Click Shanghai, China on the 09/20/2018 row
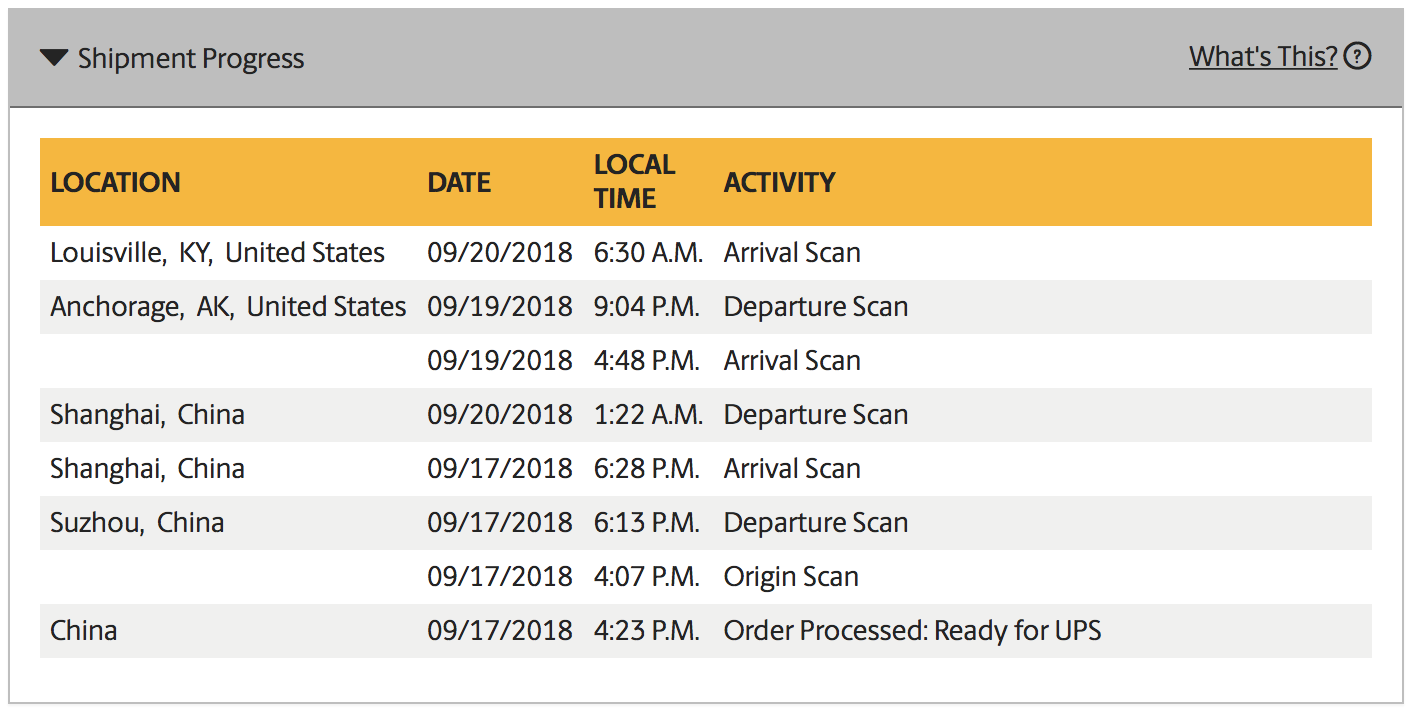 (x=147, y=415)
